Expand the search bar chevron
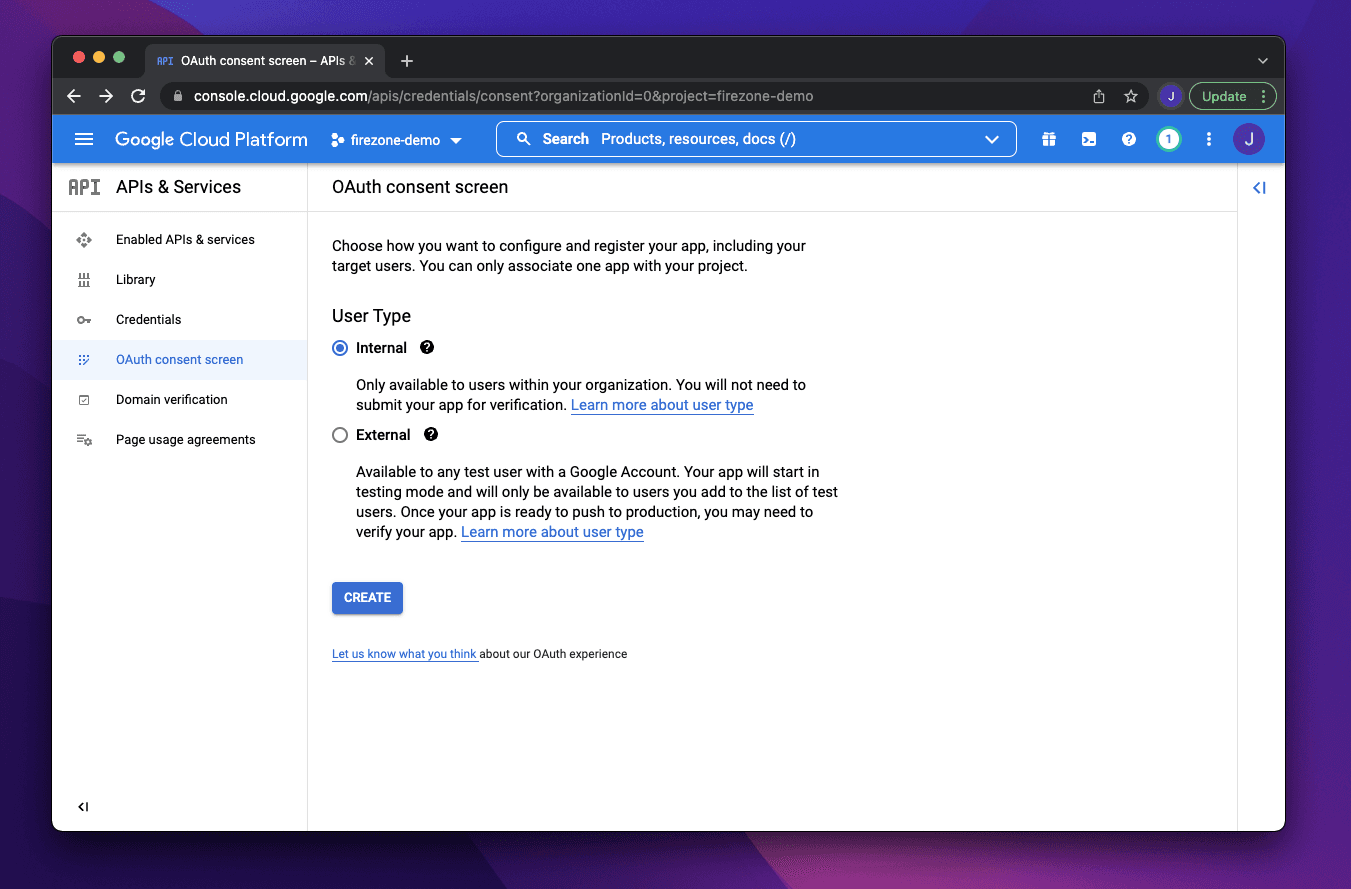Viewport: 1351px width, 889px height. (x=991, y=139)
